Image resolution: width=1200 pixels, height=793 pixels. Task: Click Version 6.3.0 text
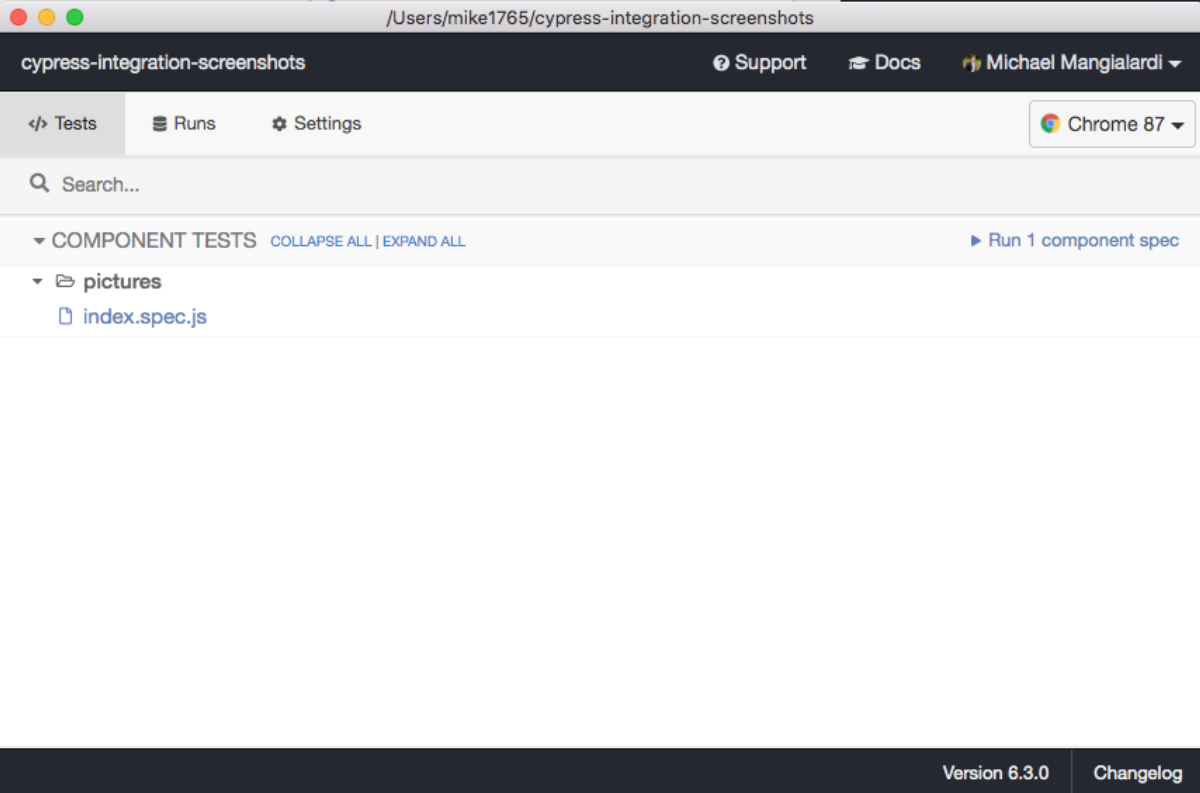pos(995,772)
